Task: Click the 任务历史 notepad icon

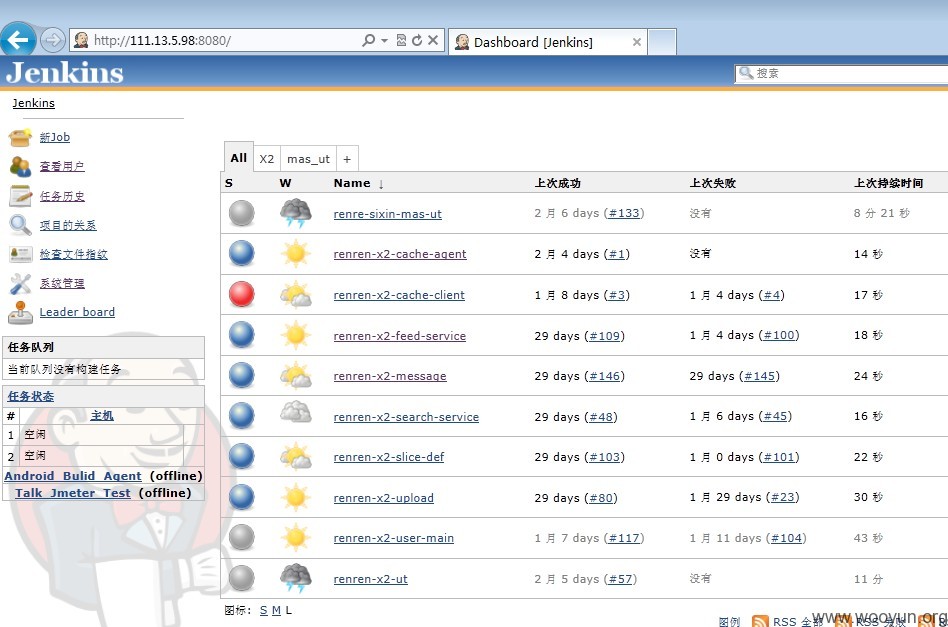Action: (20, 196)
